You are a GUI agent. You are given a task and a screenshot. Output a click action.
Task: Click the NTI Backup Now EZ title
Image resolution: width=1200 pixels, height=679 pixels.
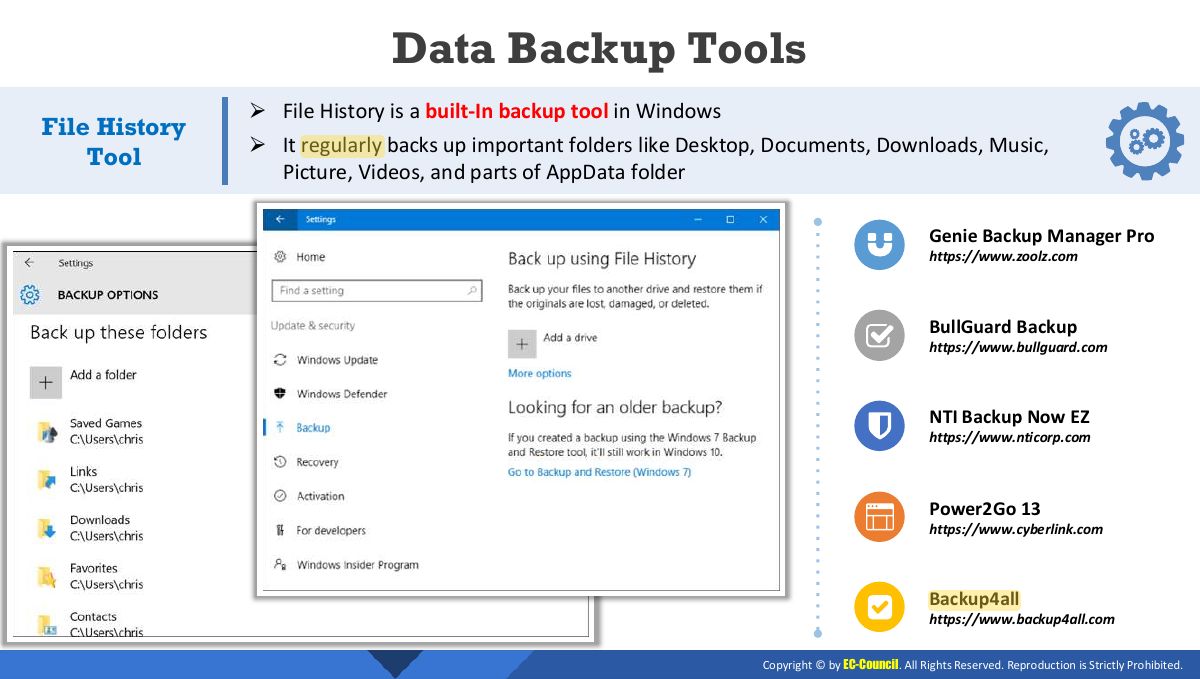point(1009,417)
